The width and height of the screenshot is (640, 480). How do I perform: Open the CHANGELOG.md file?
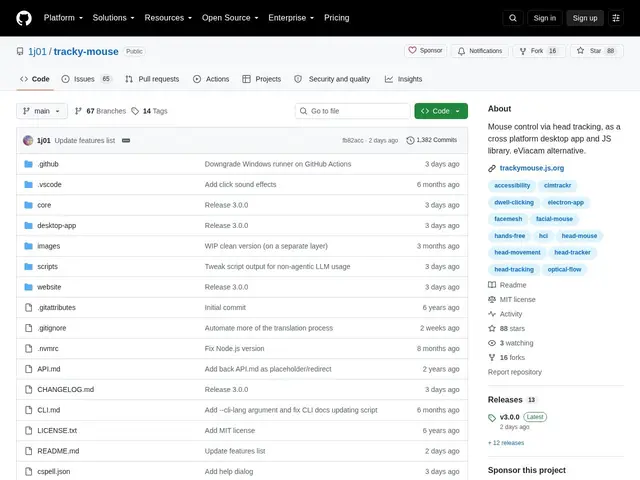pyautogui.click(x=65, y=389)
